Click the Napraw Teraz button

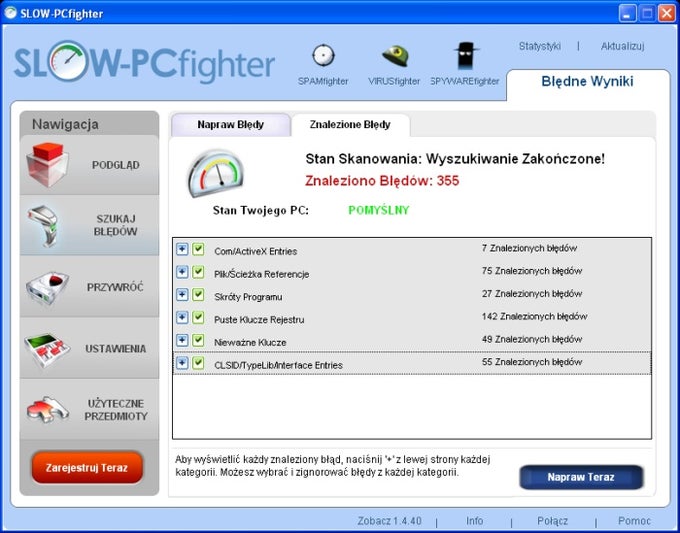(581, 477)
